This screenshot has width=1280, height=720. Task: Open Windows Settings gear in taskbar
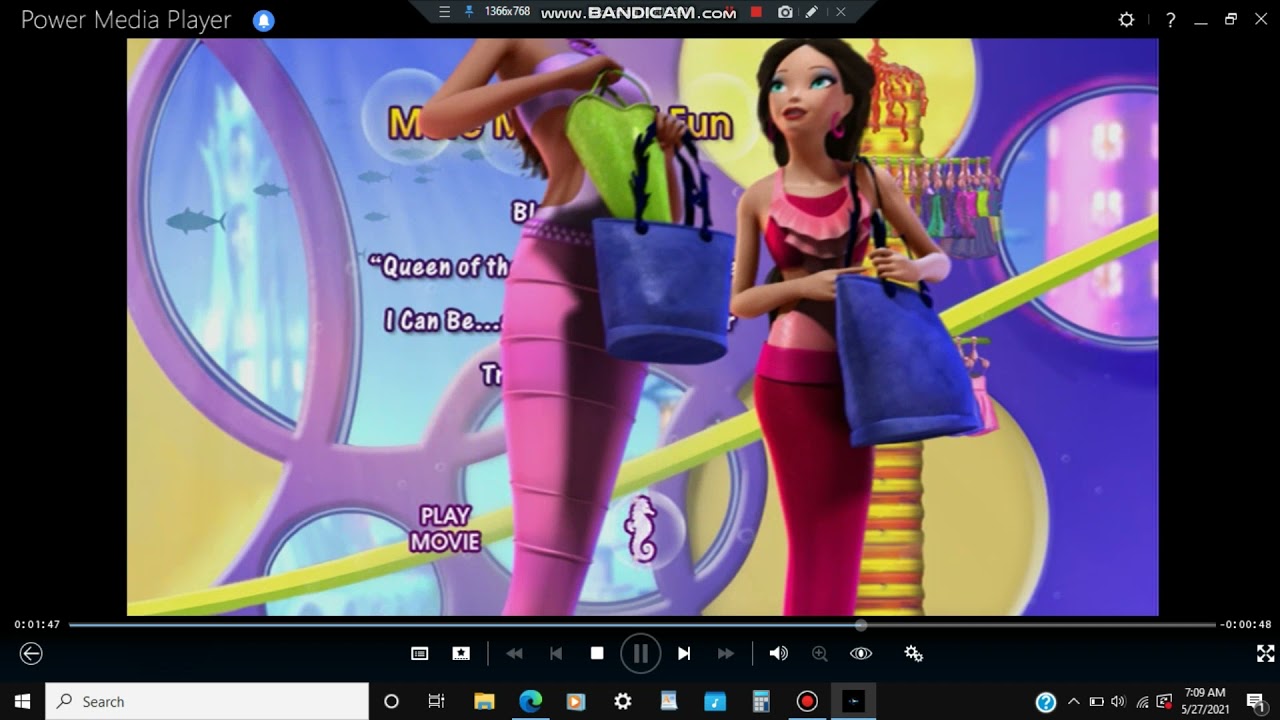(x=622, y=702)
